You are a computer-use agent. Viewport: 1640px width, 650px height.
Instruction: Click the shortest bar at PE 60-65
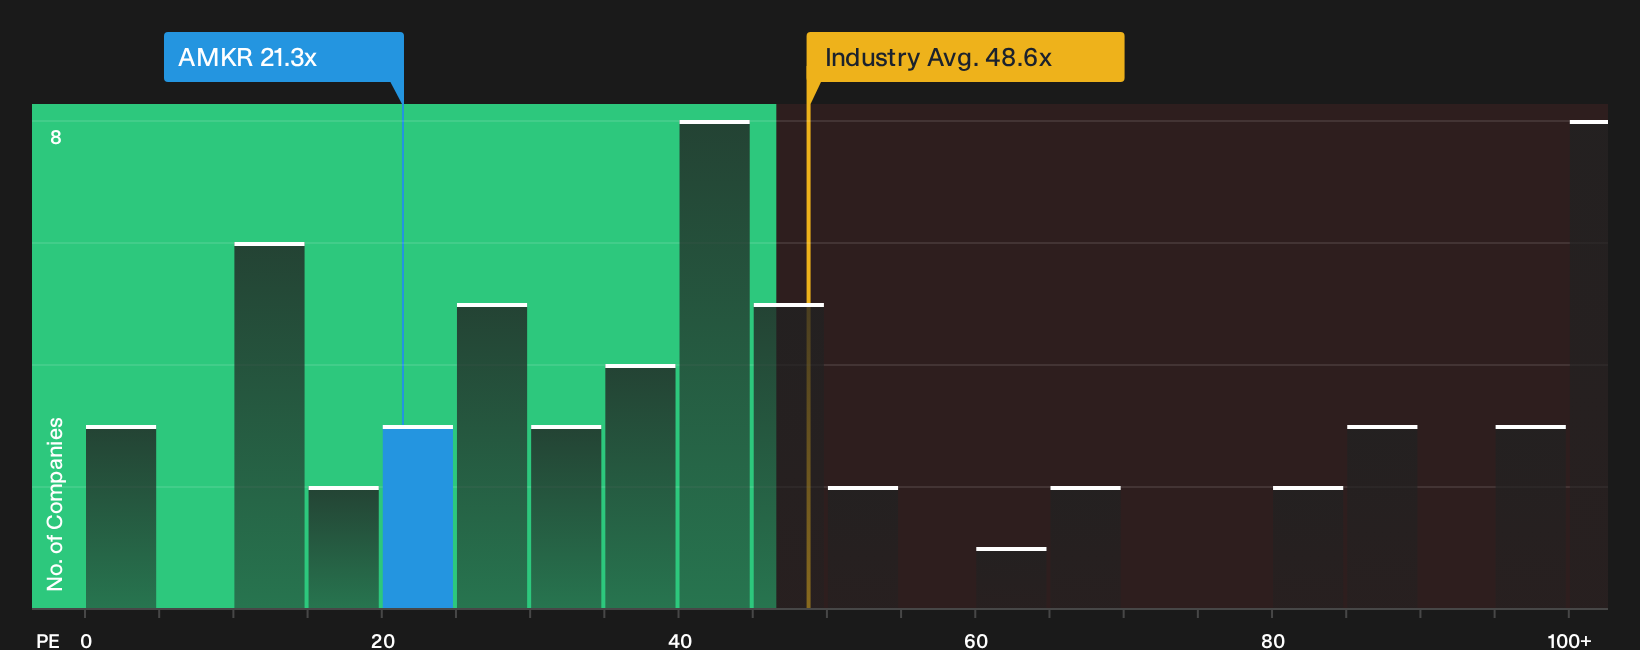[1011, 578]
